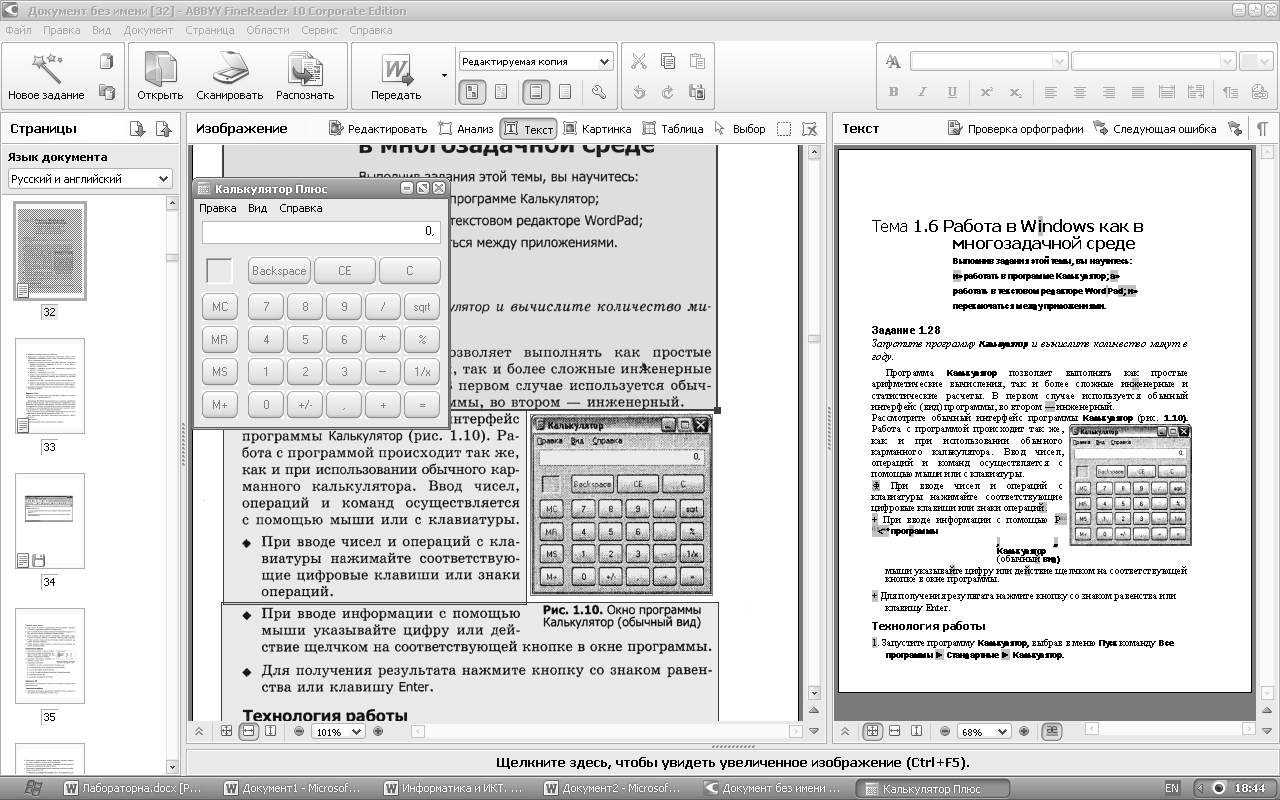Select the Выбор pointer tool
Viewport: 1280px width, 800px height.
[x=740, y=129]
